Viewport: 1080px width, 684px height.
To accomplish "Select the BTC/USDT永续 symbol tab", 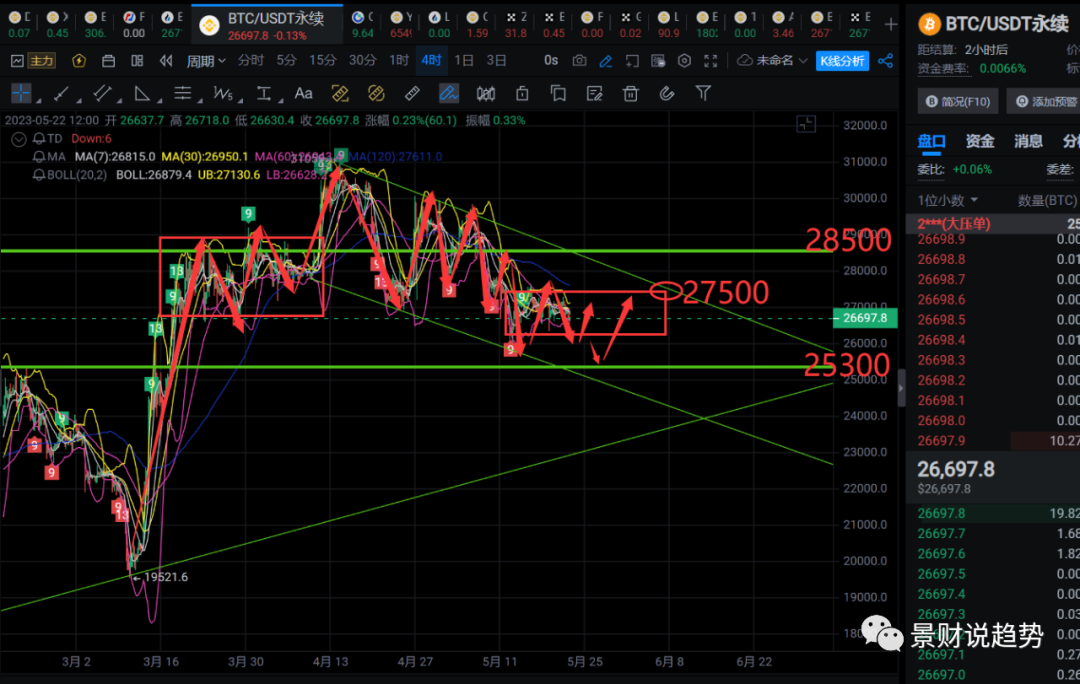I will [267, 25].
